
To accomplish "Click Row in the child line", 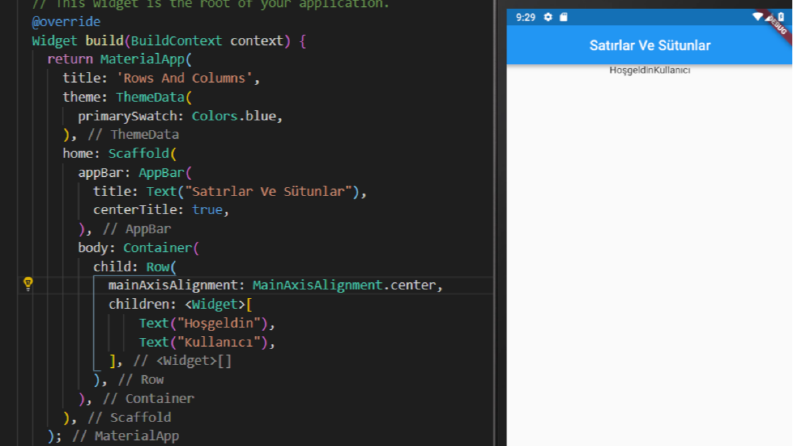I will pos(158,266).
